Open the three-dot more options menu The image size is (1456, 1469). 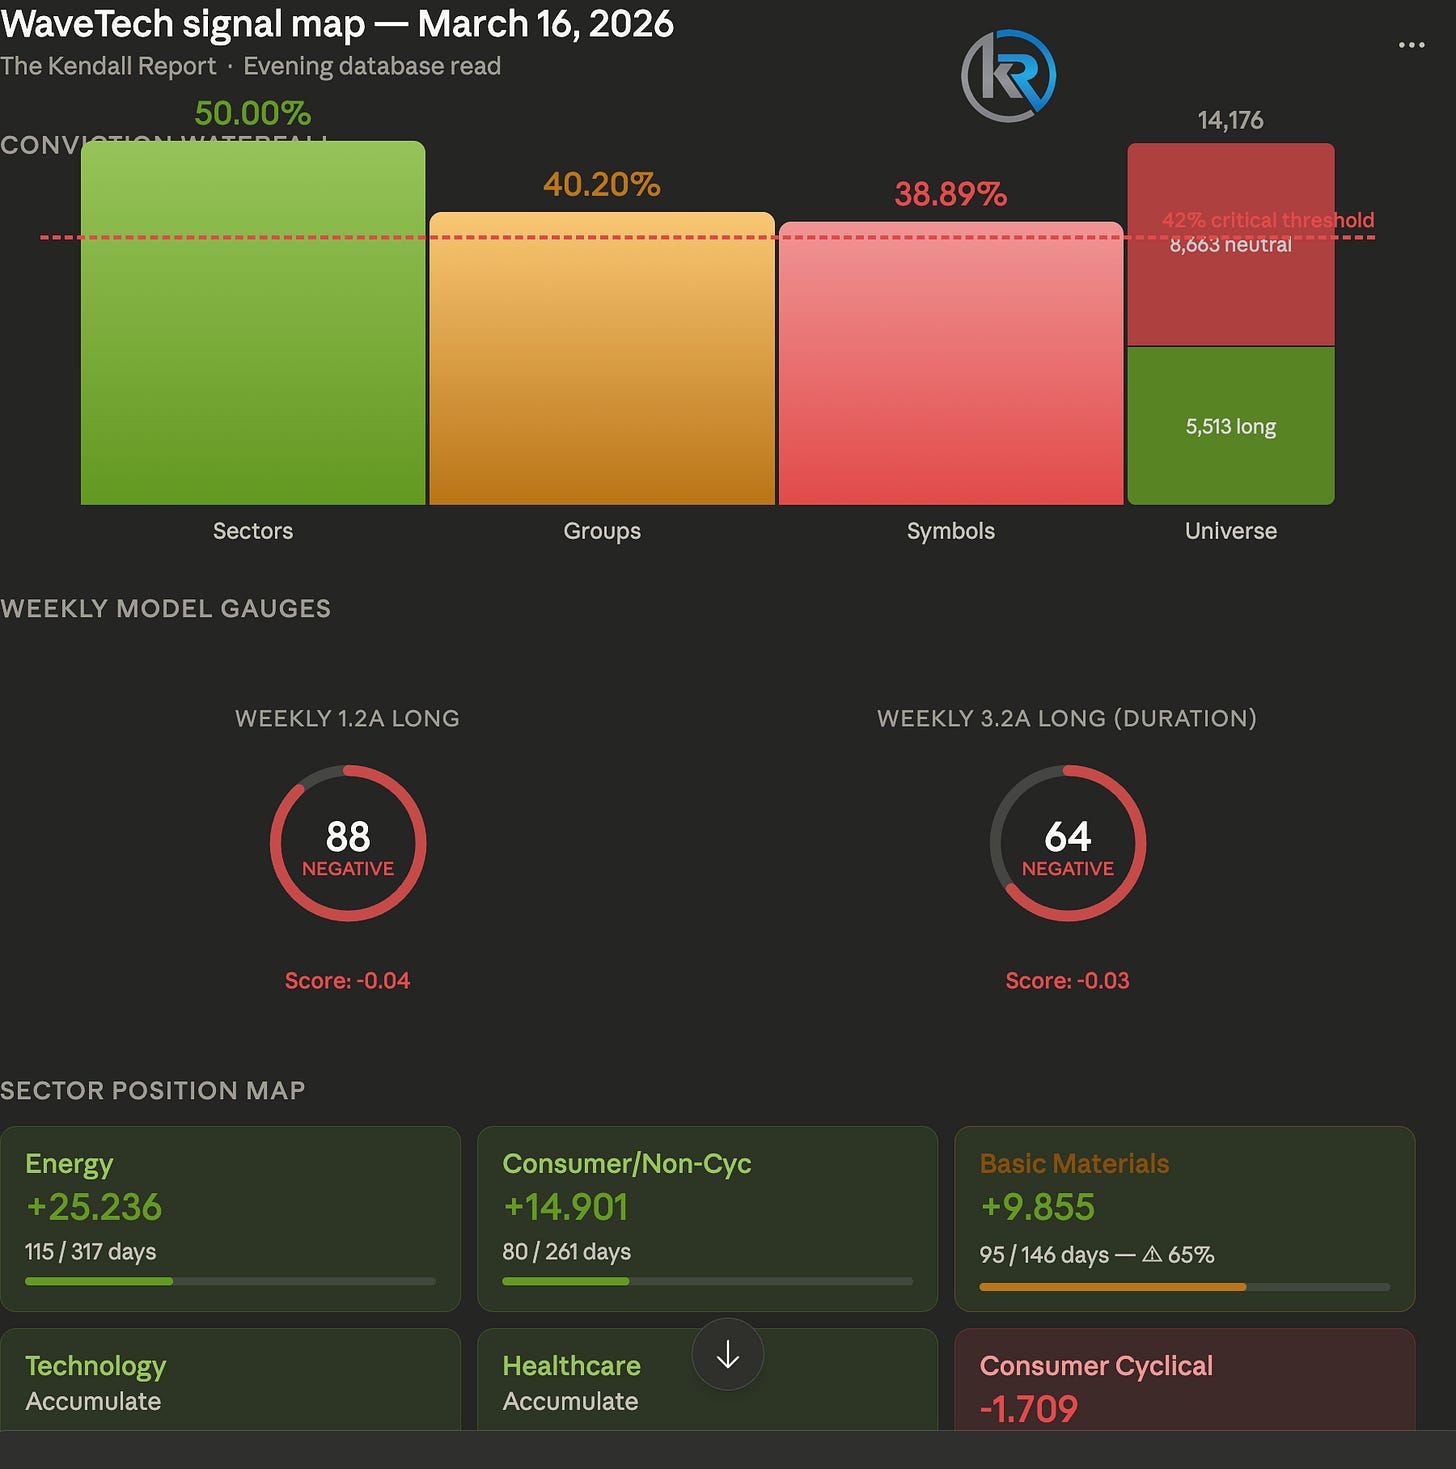(1411, 45)
